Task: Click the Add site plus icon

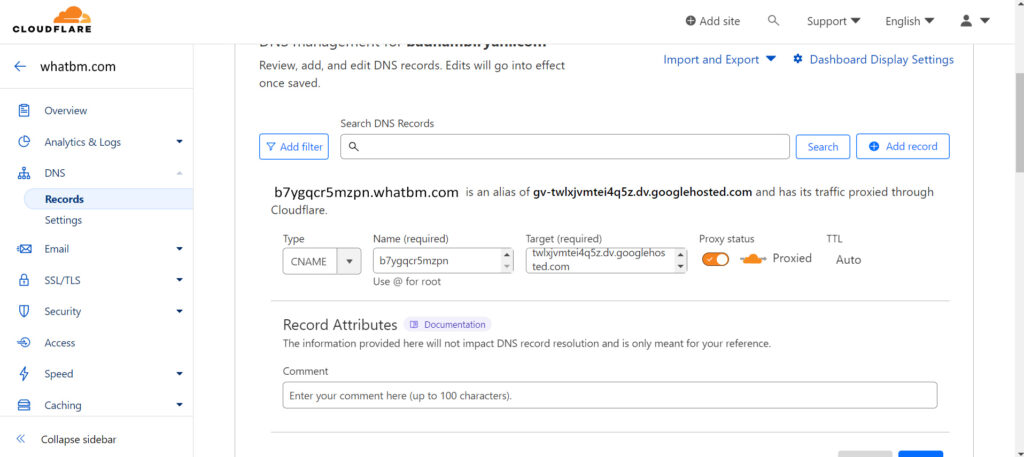Action: 690,21
